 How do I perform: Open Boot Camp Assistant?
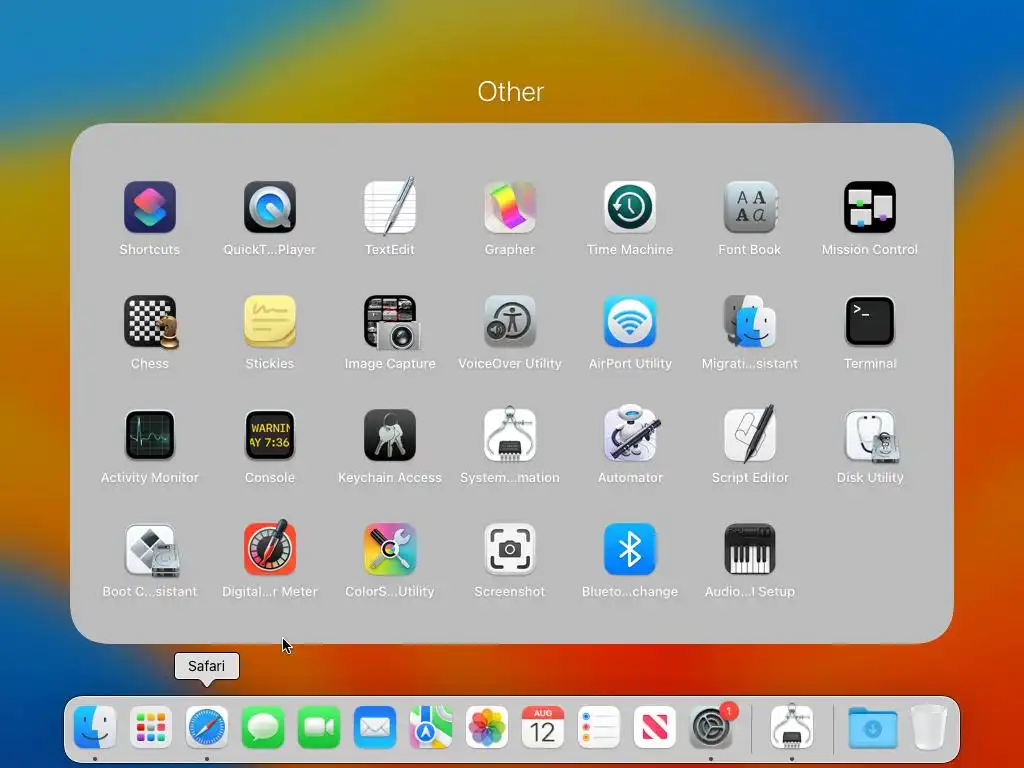(x=151, y=550)
